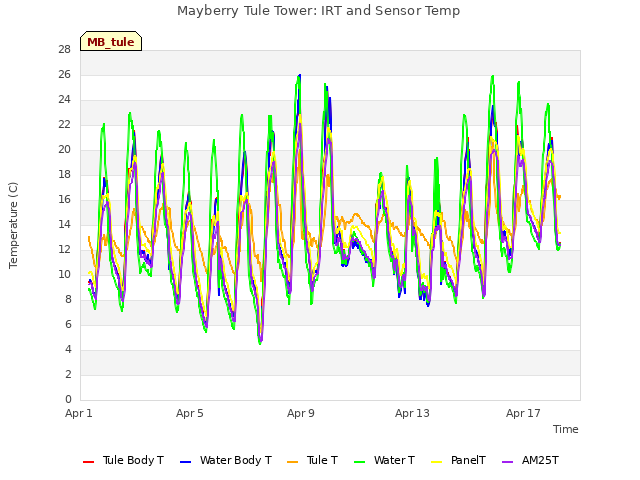Click the 24 y-axis tick label
Viewport: 640px width, 480px height.
pyautogui.click(x=64, y=99)
